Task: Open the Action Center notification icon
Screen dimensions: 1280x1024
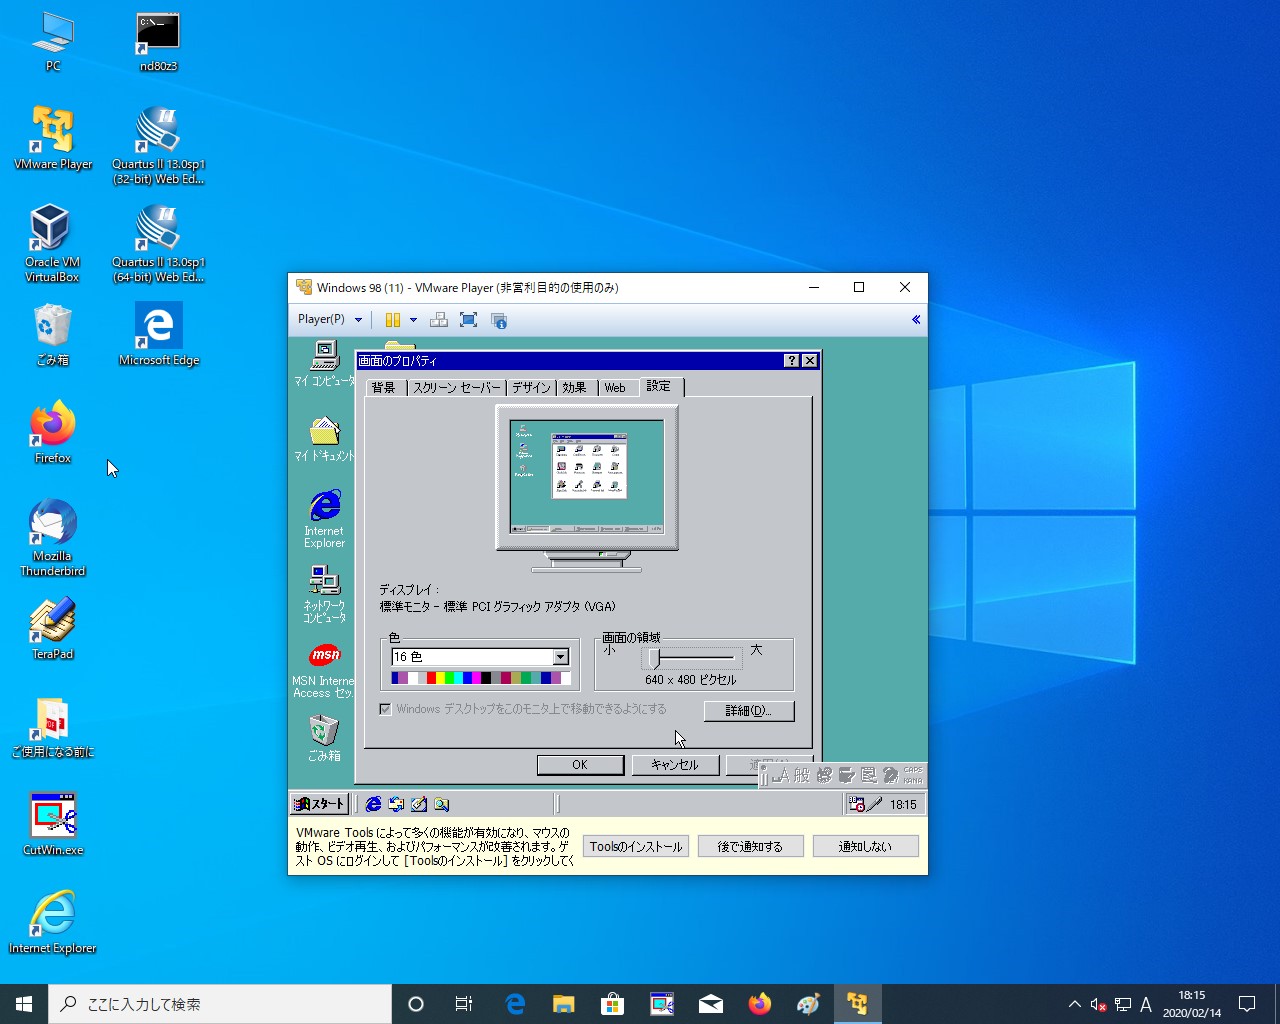Action: pyautogui.click(x=1247, y=1004)
